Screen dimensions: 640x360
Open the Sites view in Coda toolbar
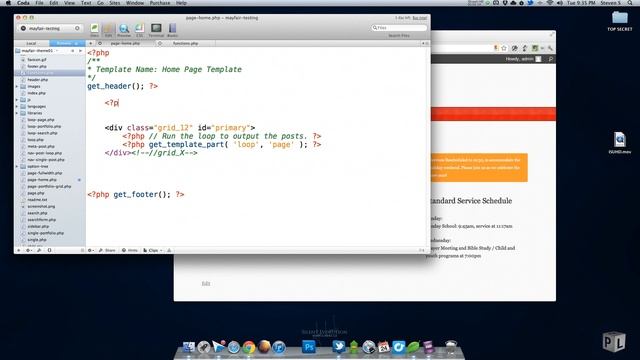(x=94, y=30)
